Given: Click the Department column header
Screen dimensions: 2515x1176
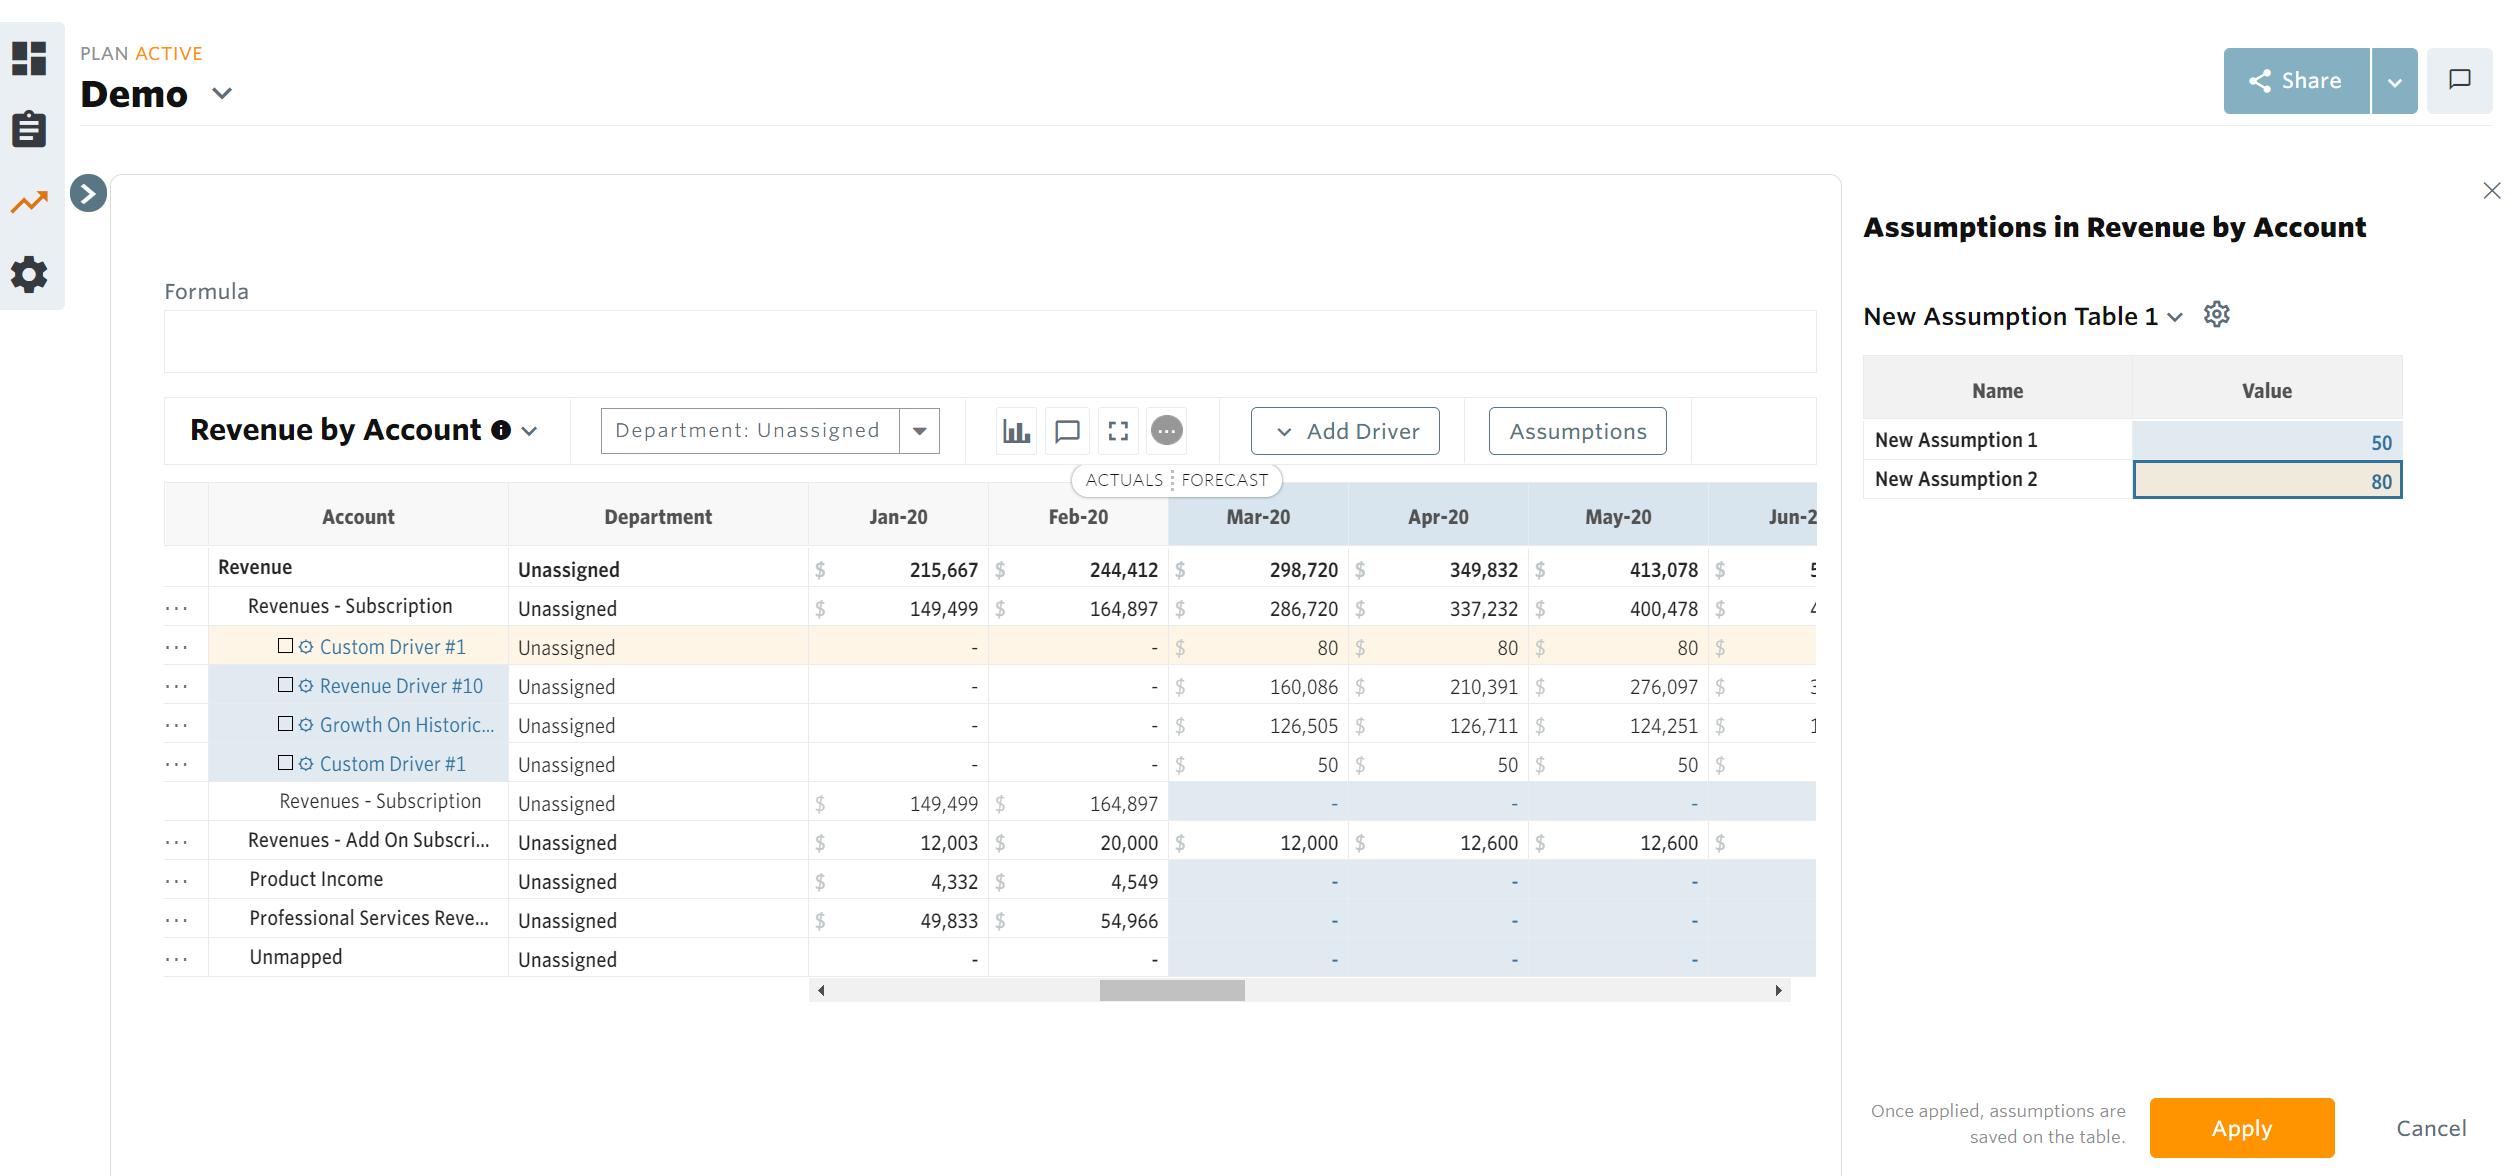Looking at the screenshot, I should [x=658, y=517].
